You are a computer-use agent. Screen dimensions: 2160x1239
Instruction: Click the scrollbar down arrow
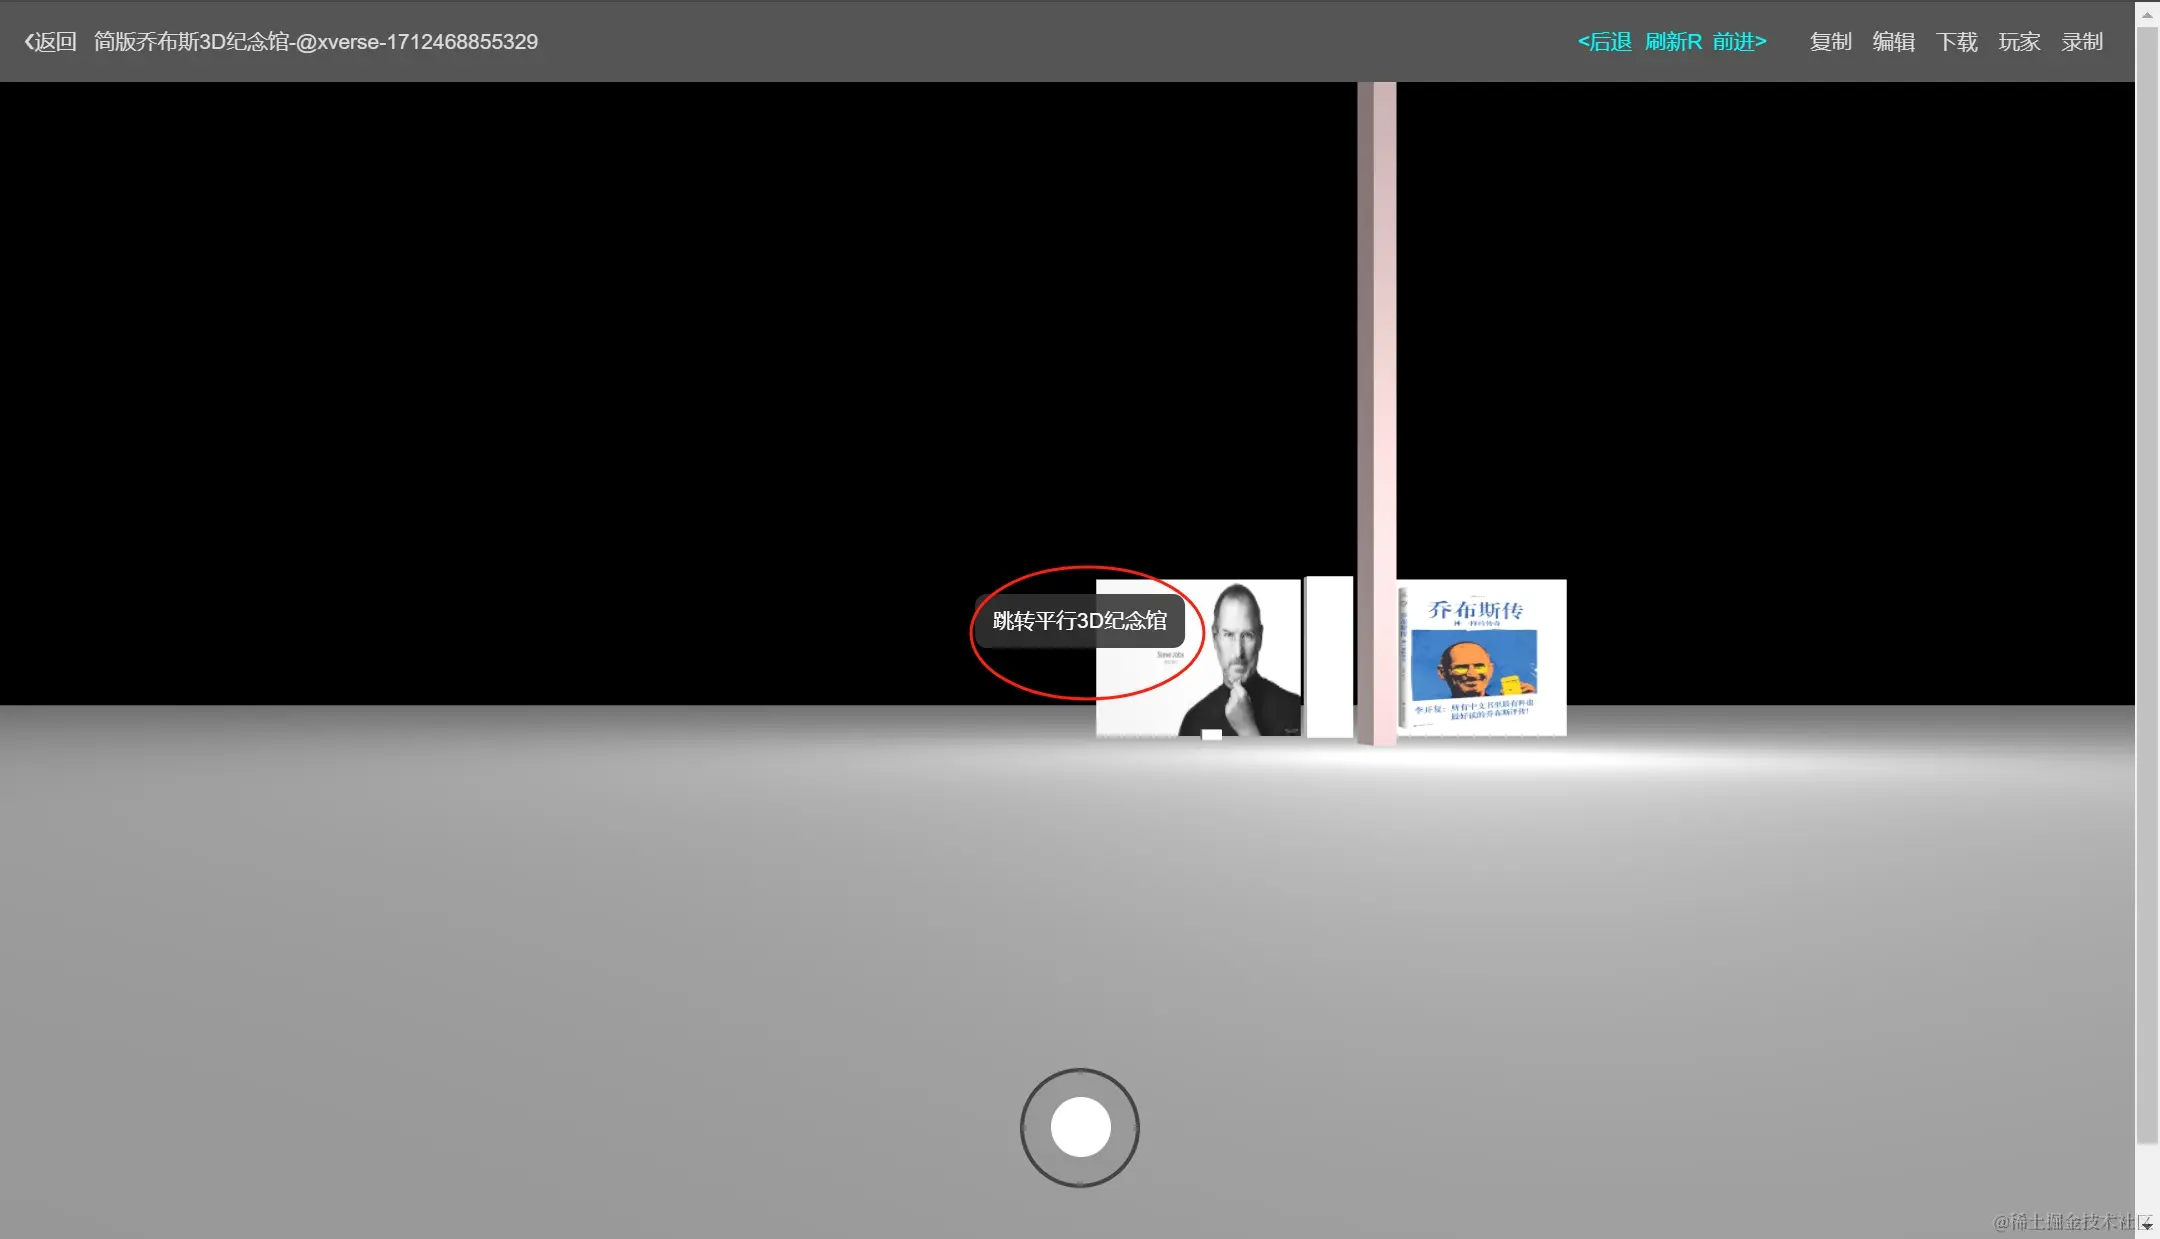(x=2147, y=1226)
